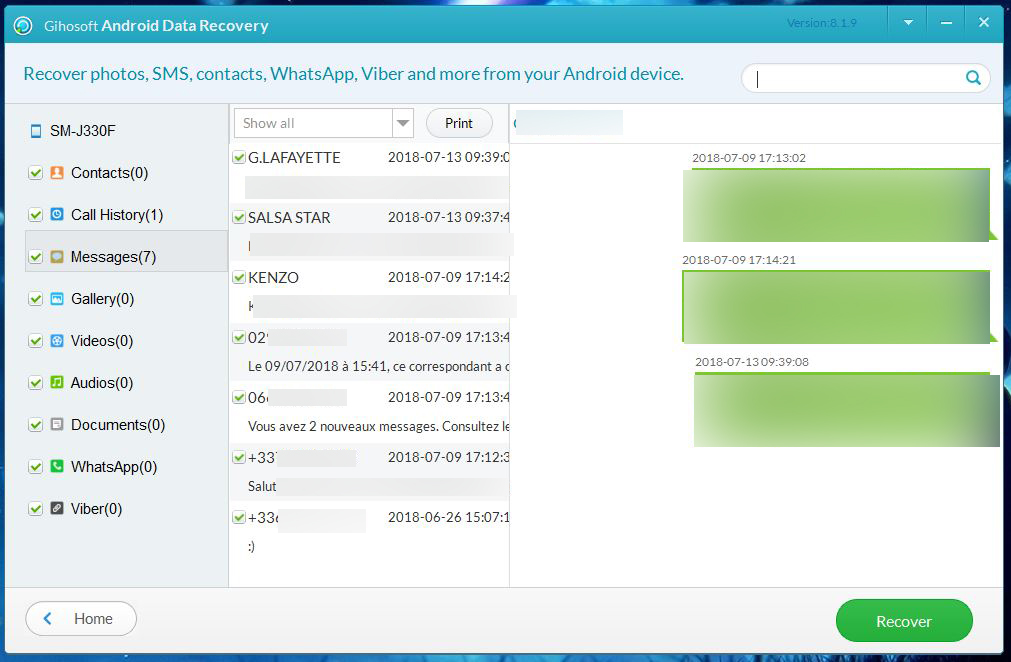Uncheck the Messages(7) checkbox
Image resolution: width=1011 pixels, height=662 pixels.
[35, 257]
